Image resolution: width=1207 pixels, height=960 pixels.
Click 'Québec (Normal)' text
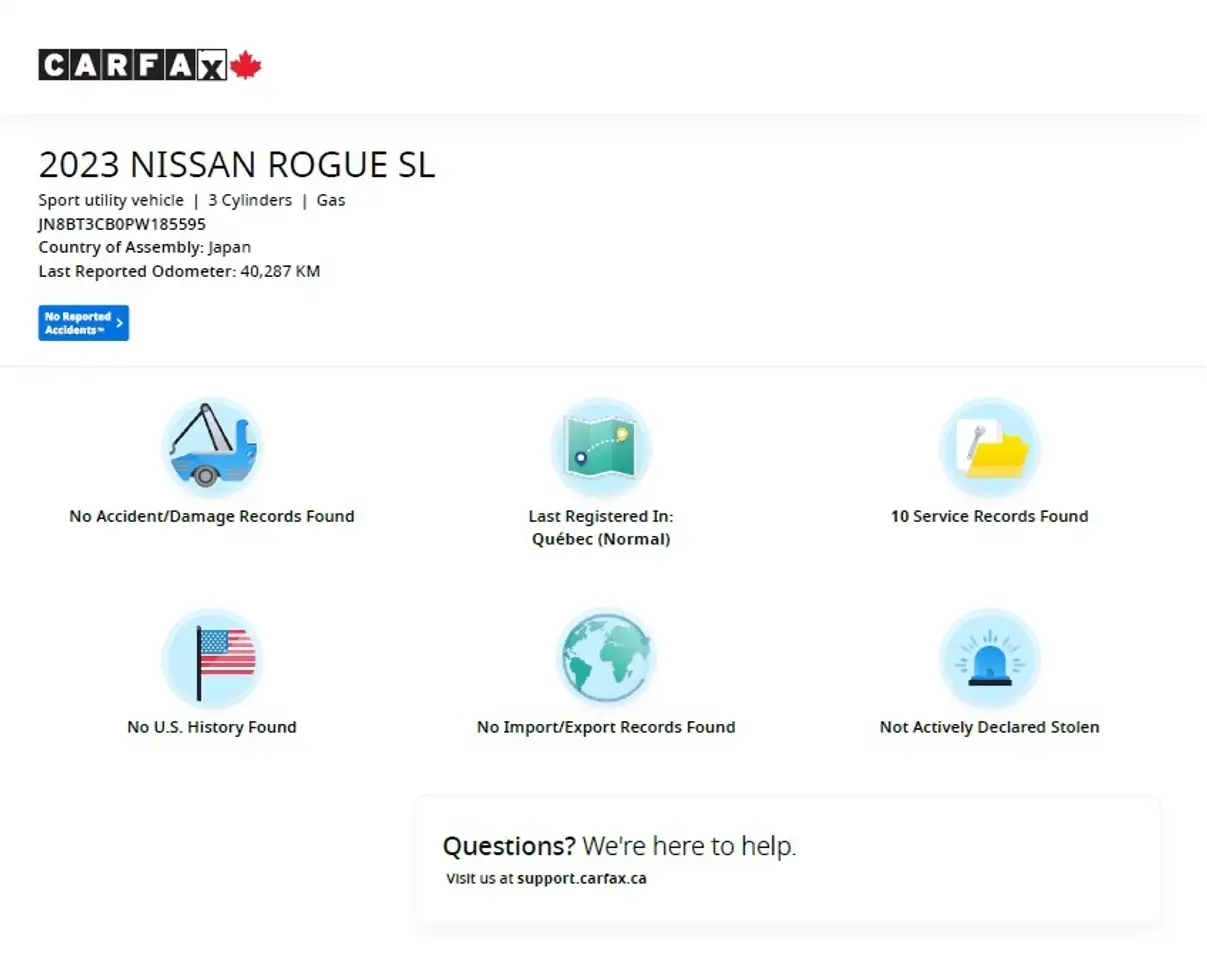pyautogui.click(x=601, y=539)
